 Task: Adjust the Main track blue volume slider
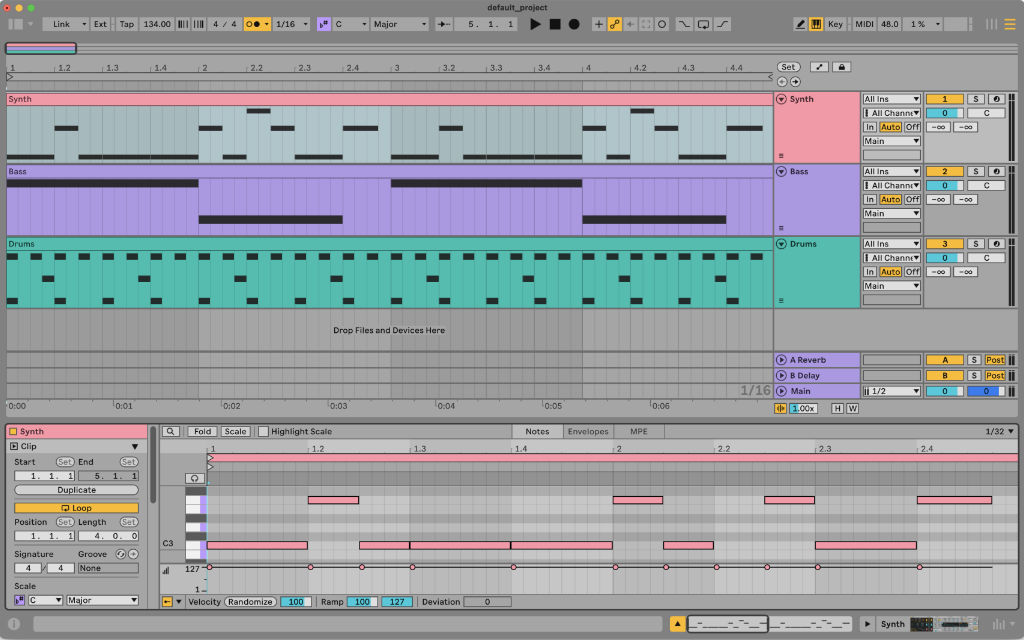(986, 391)
